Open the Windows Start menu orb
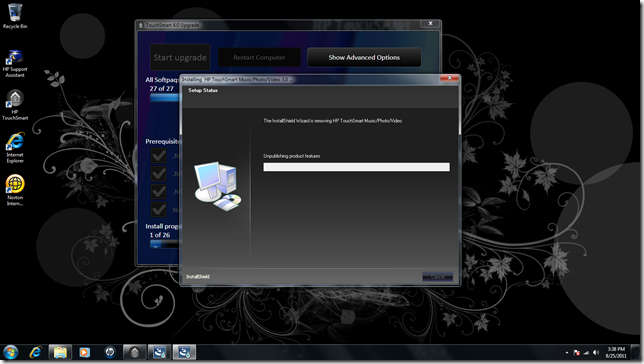This screenshot has height=364, width=644. tap(11, 352)
